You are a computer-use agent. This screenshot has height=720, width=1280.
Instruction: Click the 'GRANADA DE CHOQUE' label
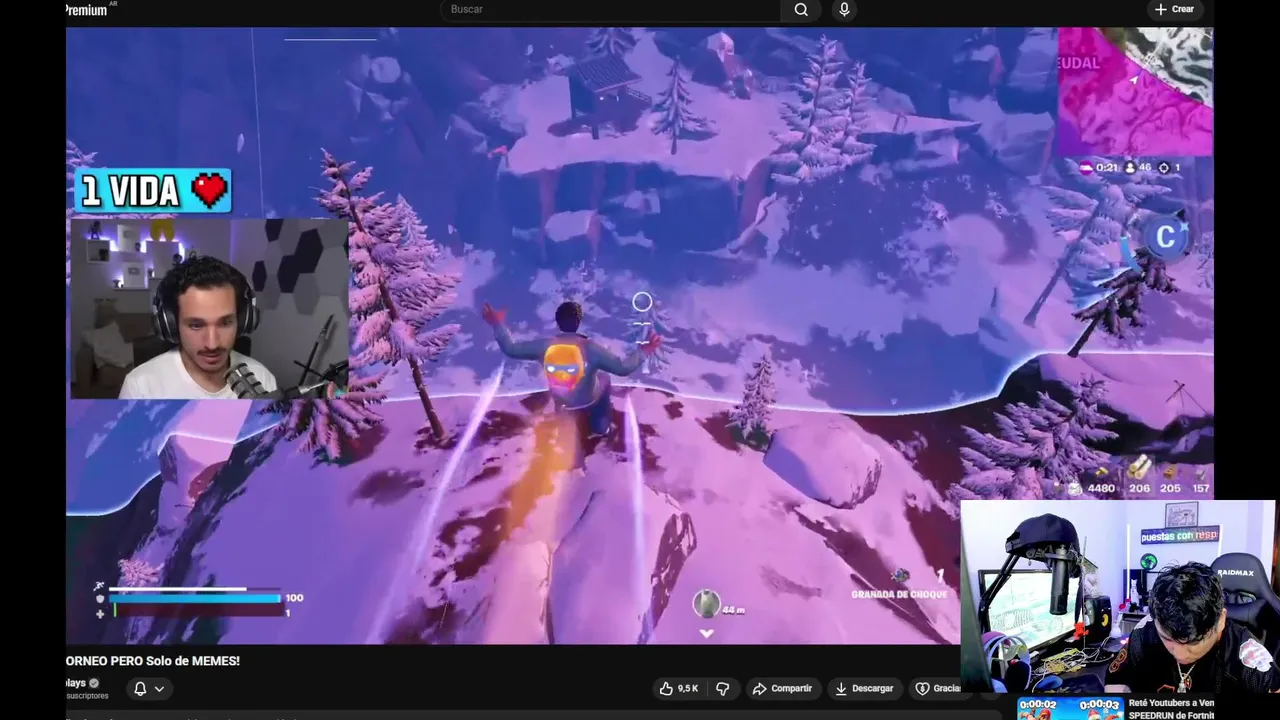click(899, 594)
